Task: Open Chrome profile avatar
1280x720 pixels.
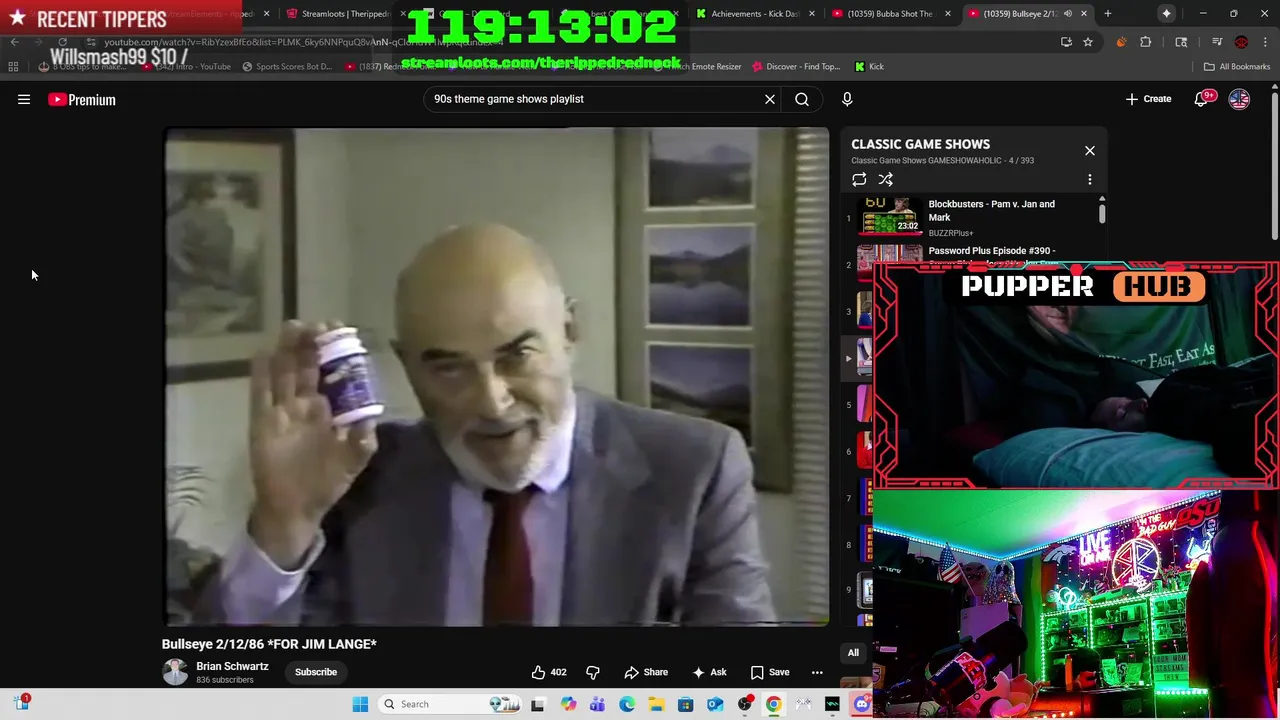Action: [x=1241, y=42]
